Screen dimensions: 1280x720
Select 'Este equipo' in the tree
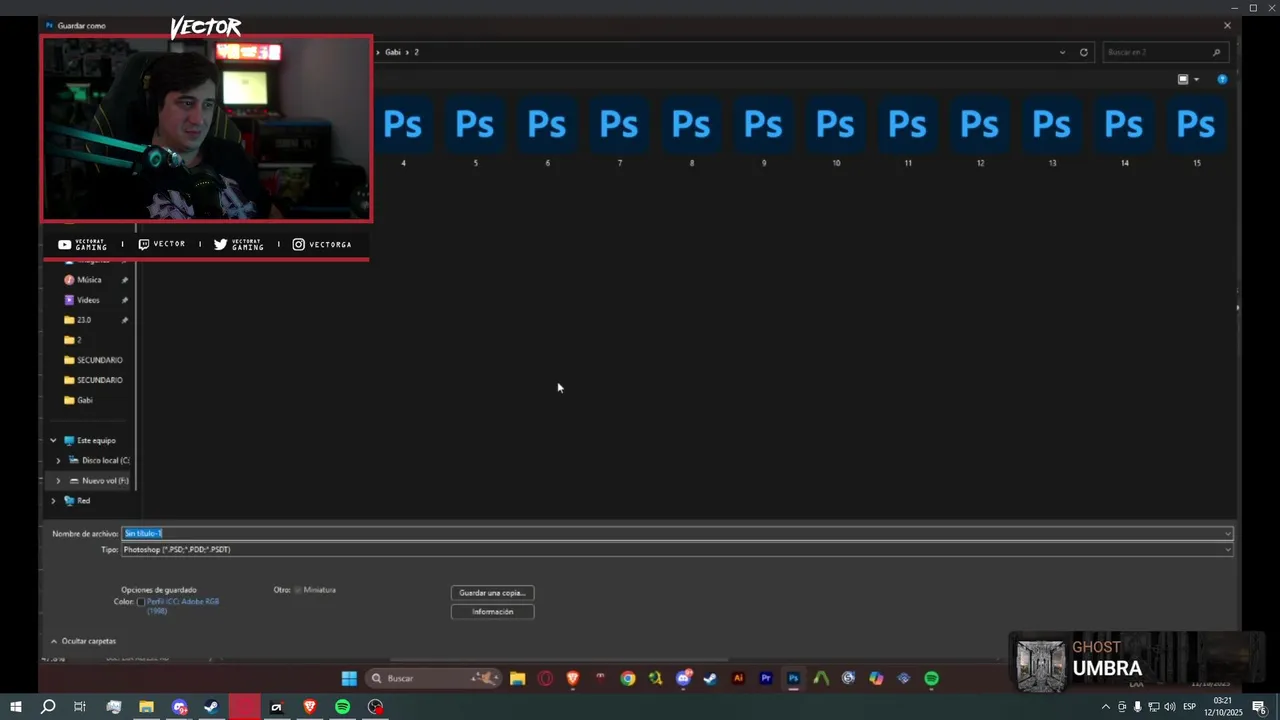tap(96, 440)
